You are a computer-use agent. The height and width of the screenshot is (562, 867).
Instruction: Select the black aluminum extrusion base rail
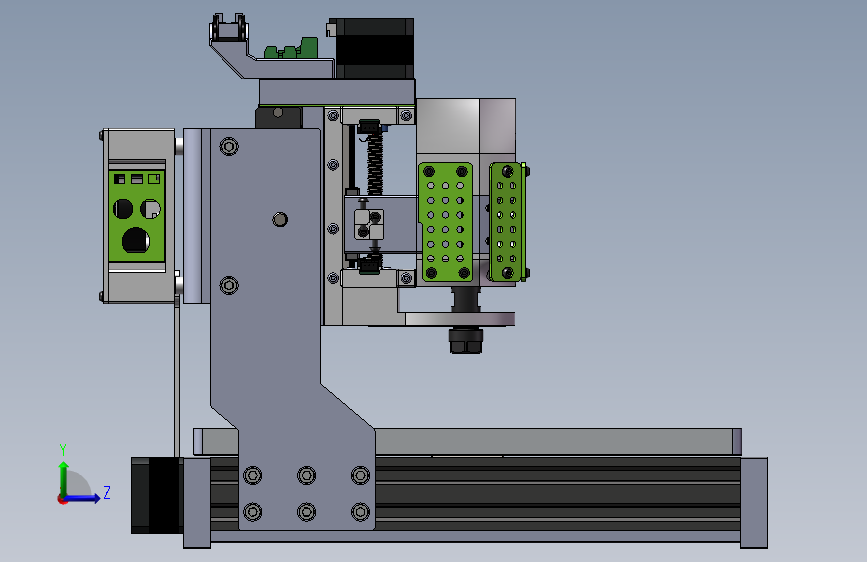pyautogui.click(x=557, y=493)
